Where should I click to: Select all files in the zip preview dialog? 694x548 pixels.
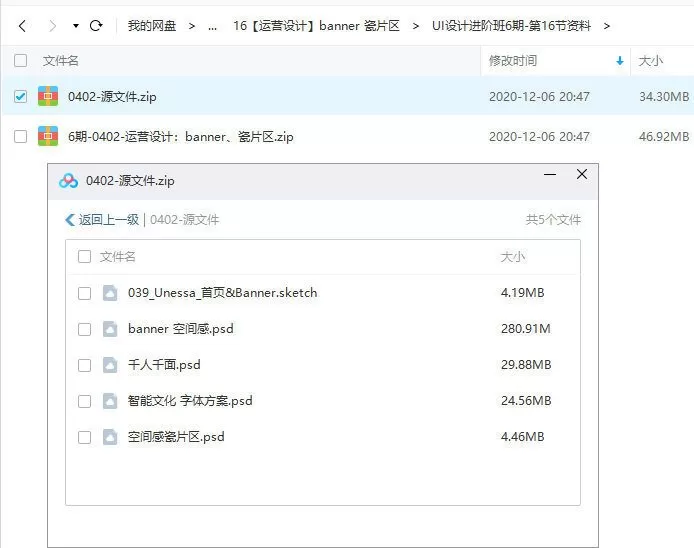click(84, 257)
